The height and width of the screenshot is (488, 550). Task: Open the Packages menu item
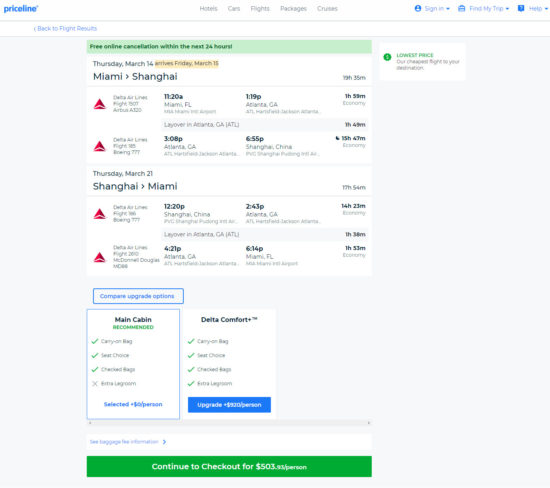click(293, 9)
